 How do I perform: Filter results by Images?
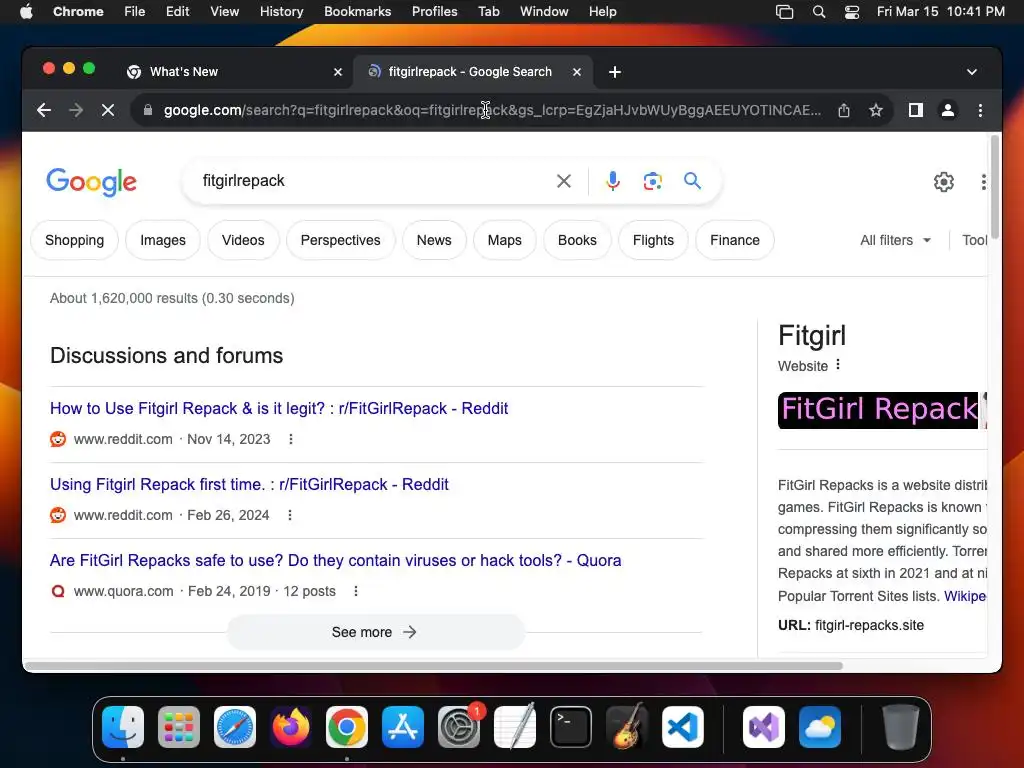click(x=163, y=240)
